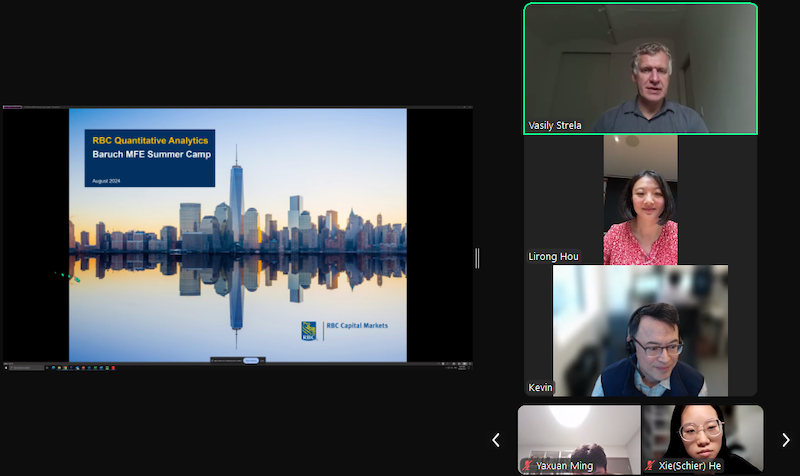Image resolution: width=800 pixels, height=476 pixels.
Task: Click Xie(Schier) He's muted microphone icon
Action: [x=649, y=465]
